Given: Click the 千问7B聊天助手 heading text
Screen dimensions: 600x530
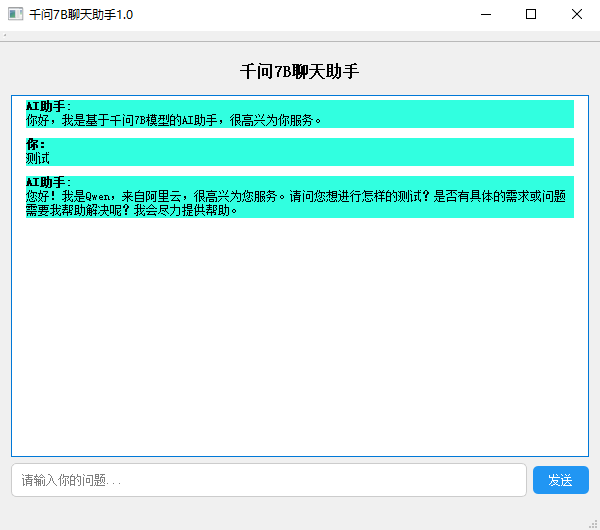Looking at the screenshot, I should click(x=300, y=72).
